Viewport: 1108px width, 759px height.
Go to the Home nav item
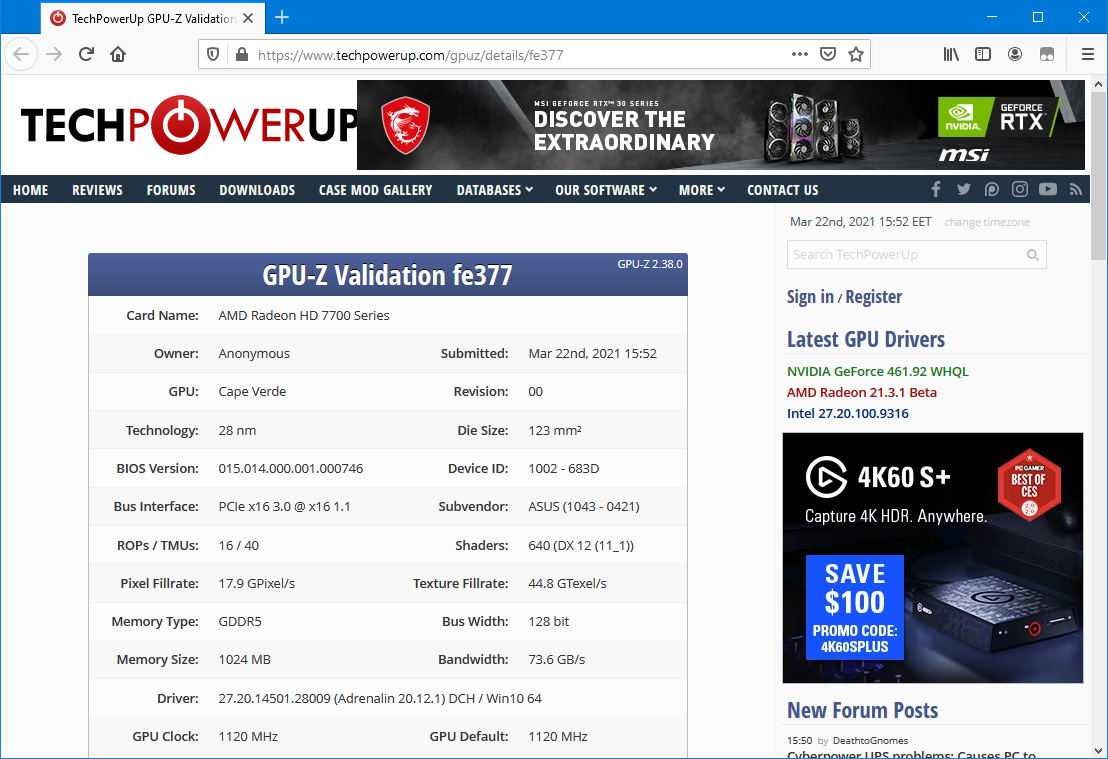pyautogui.click(x=30, y=190)
